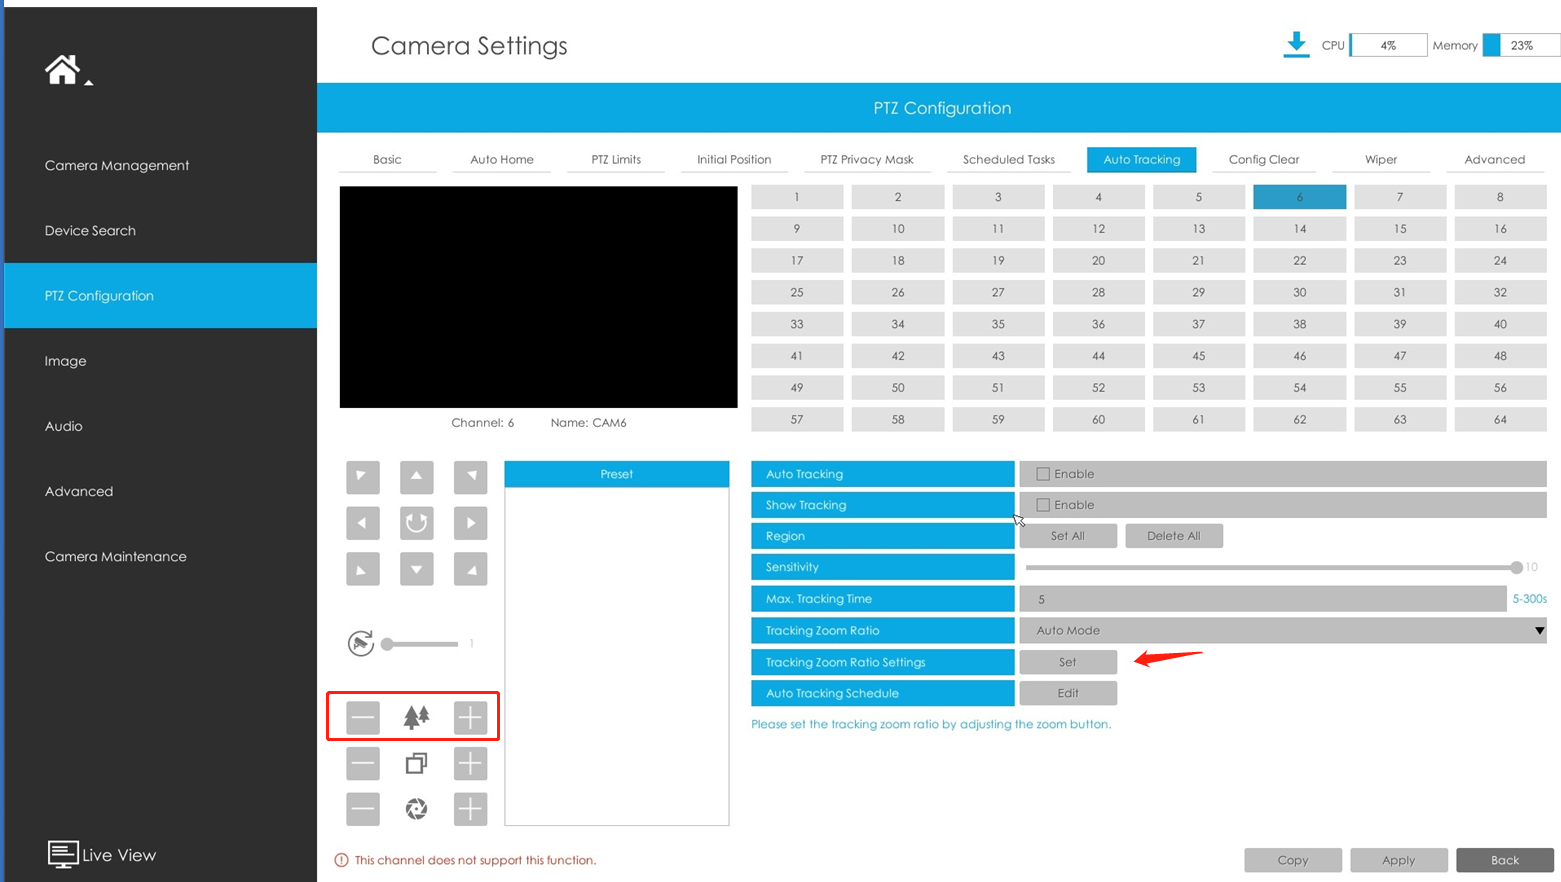
Task: Zoom in using plus beside trees icon
Action: pyautogui.click(x=470, y=717)
